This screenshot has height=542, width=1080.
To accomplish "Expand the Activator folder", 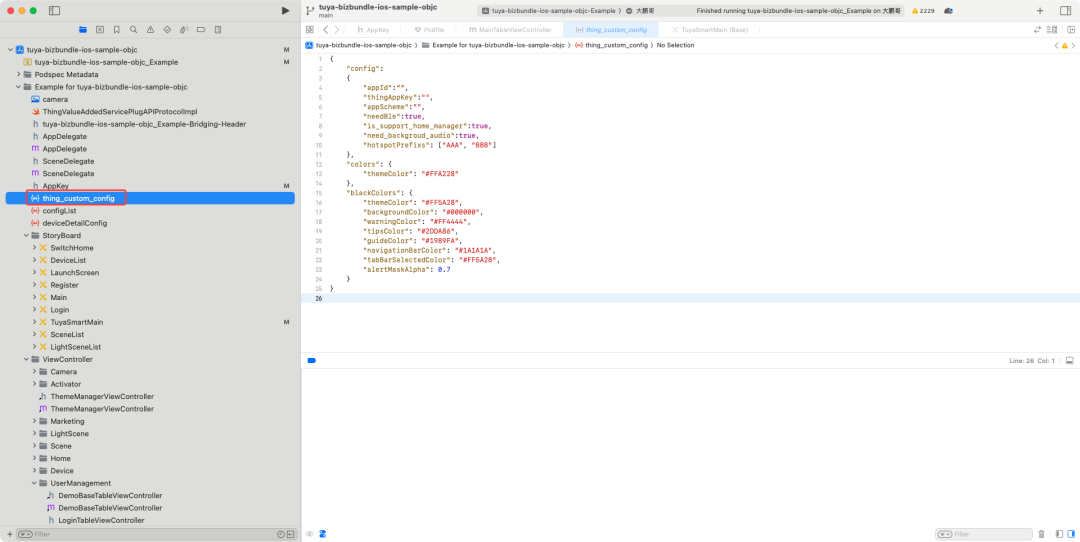I will 34,384.
